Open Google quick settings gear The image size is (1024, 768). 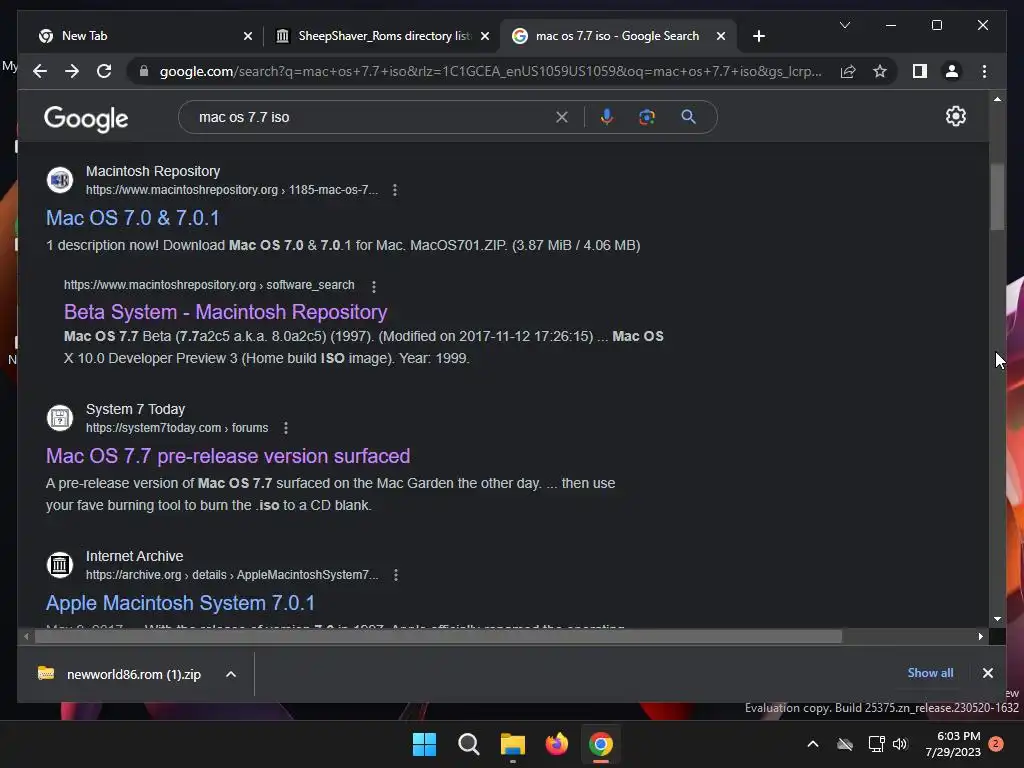coord(955,116)
